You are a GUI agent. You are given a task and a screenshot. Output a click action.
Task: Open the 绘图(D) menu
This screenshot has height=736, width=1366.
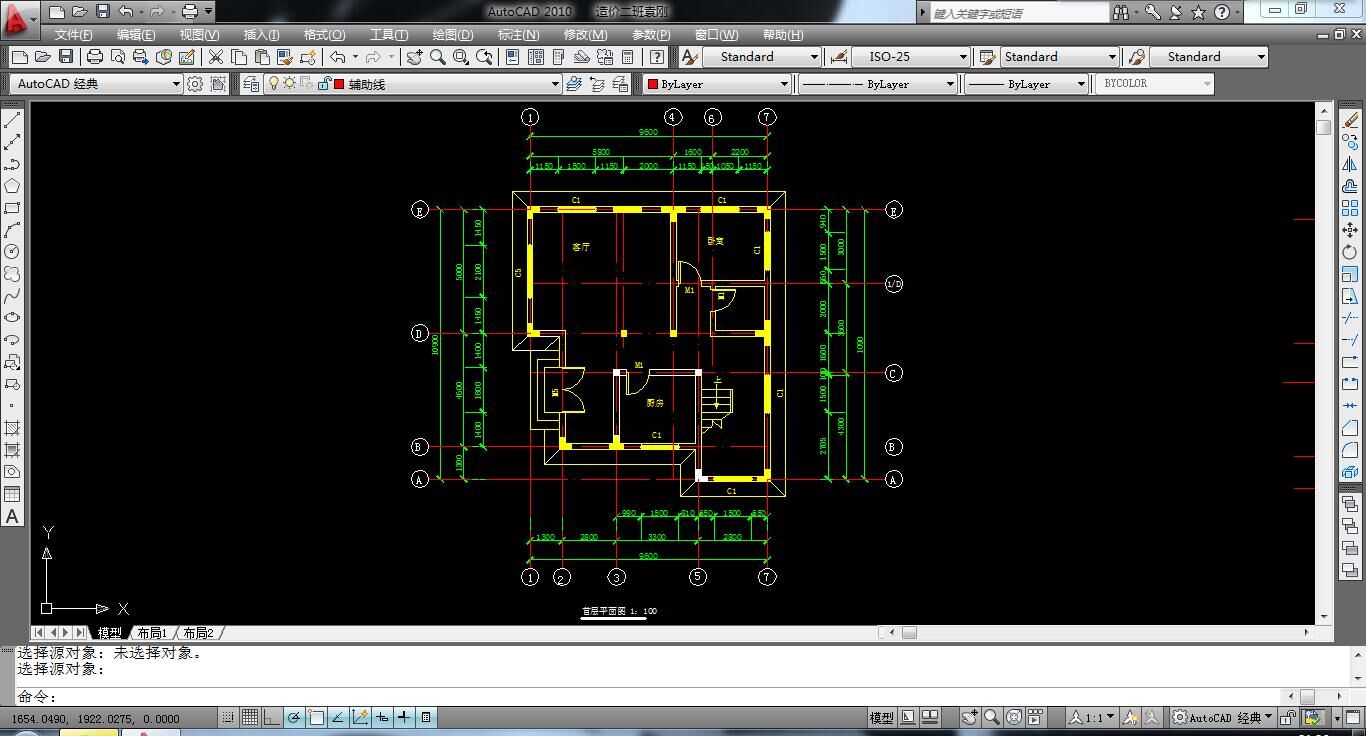[x=452, y=35]
